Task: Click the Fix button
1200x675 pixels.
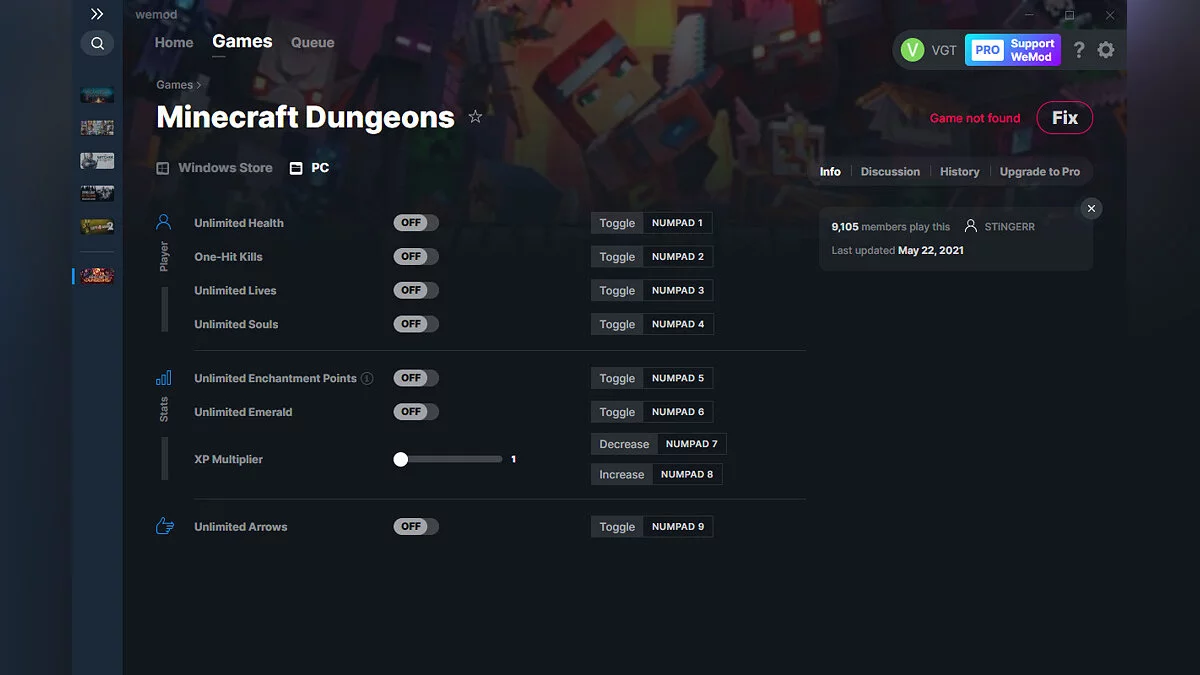Action: coord(1065,118)
